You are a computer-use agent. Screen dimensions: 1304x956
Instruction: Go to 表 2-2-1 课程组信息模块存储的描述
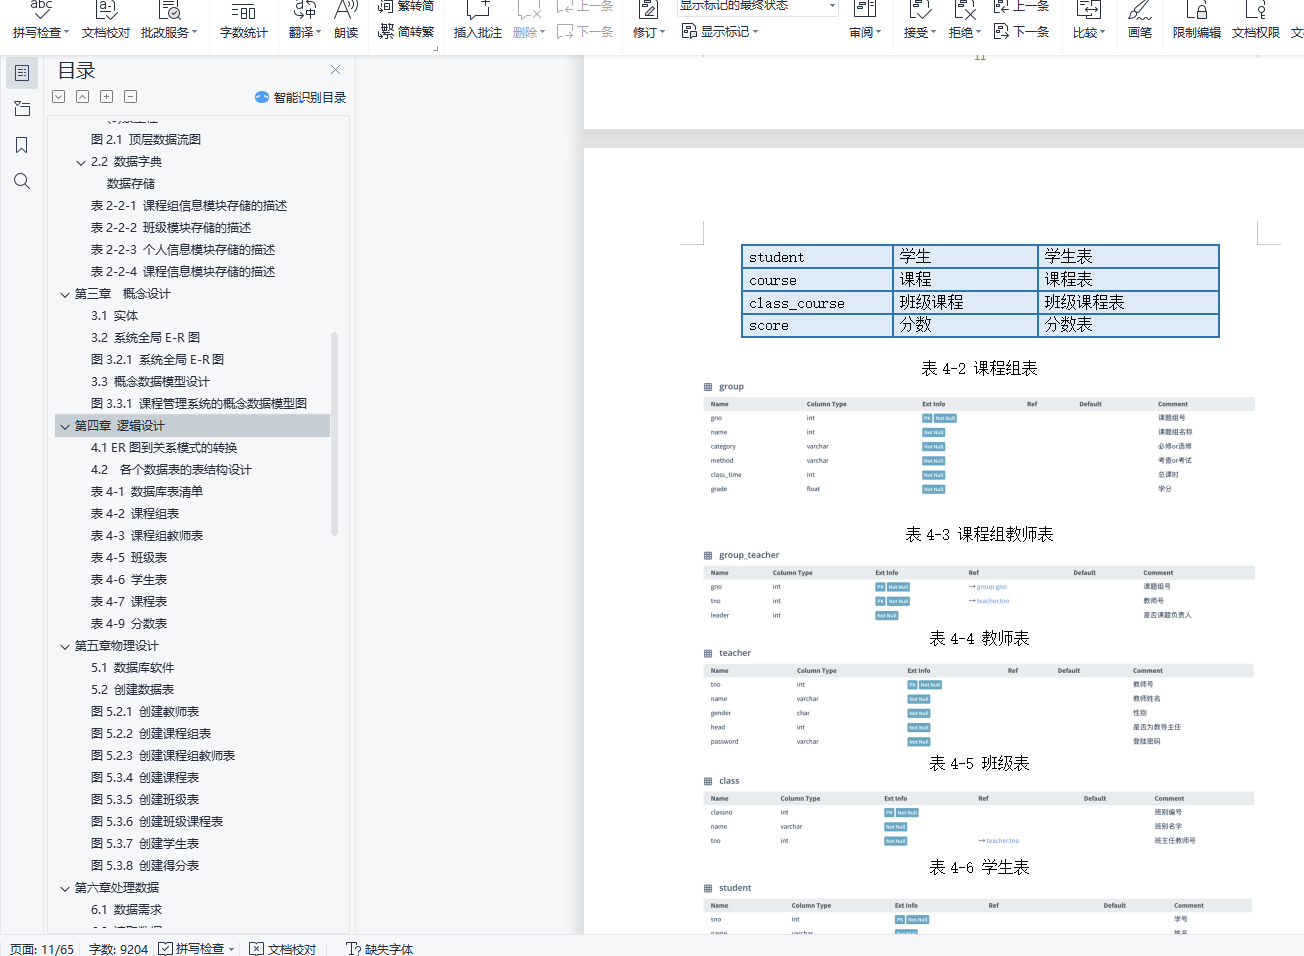[189, 206]
